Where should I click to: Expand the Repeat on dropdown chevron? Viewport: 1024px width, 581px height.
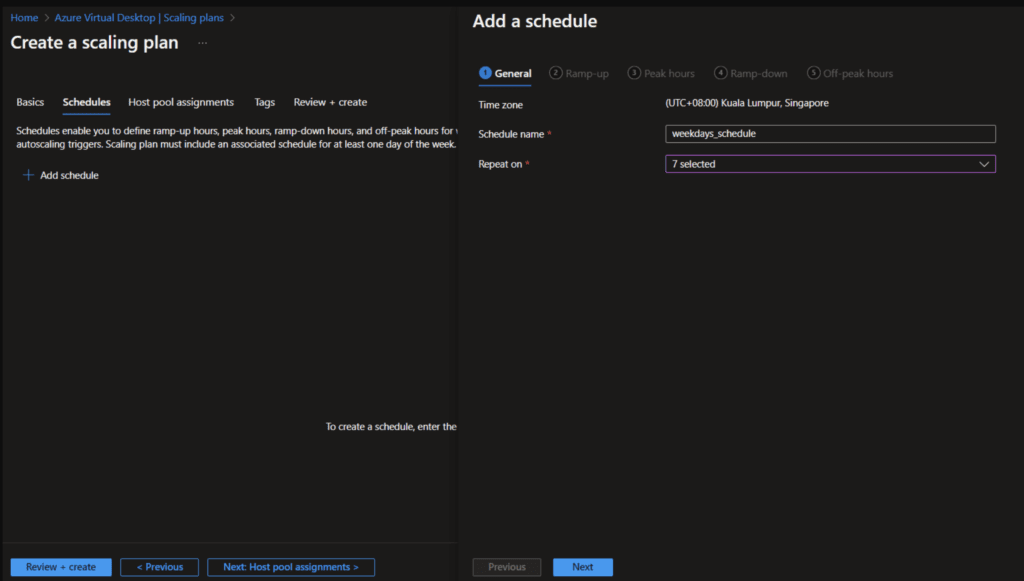point(984,164)
